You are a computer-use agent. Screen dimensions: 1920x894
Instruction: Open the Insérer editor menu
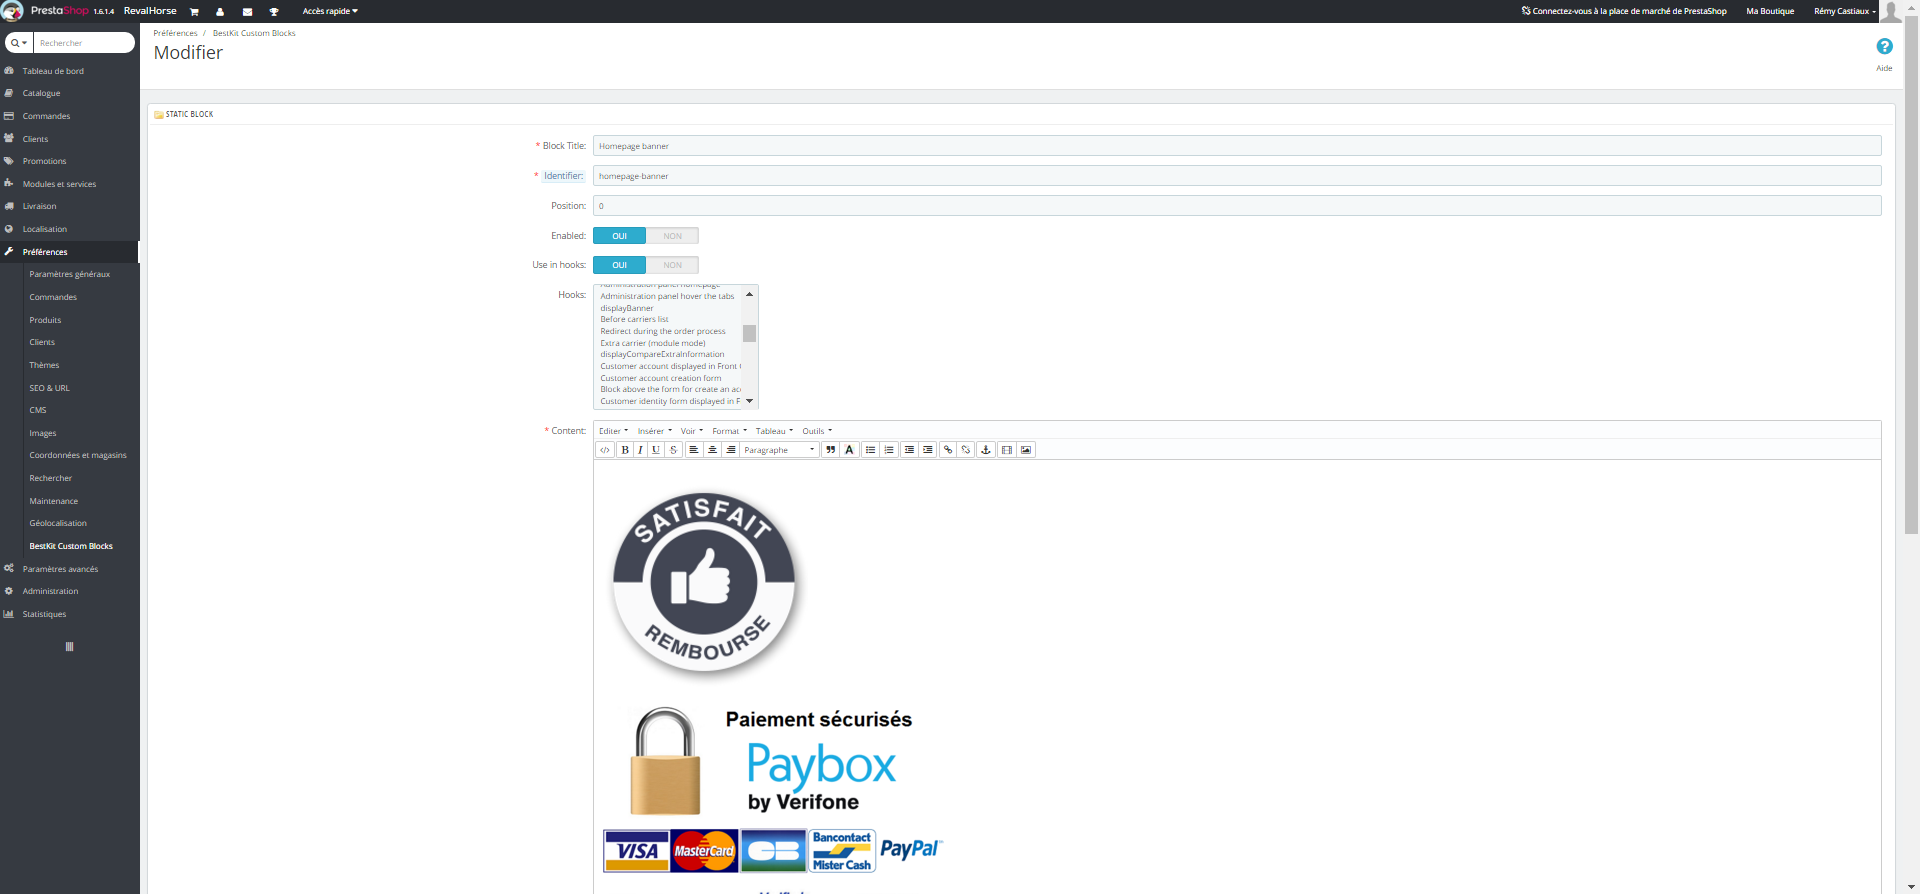pyautogui.click(x=655, y=431)
